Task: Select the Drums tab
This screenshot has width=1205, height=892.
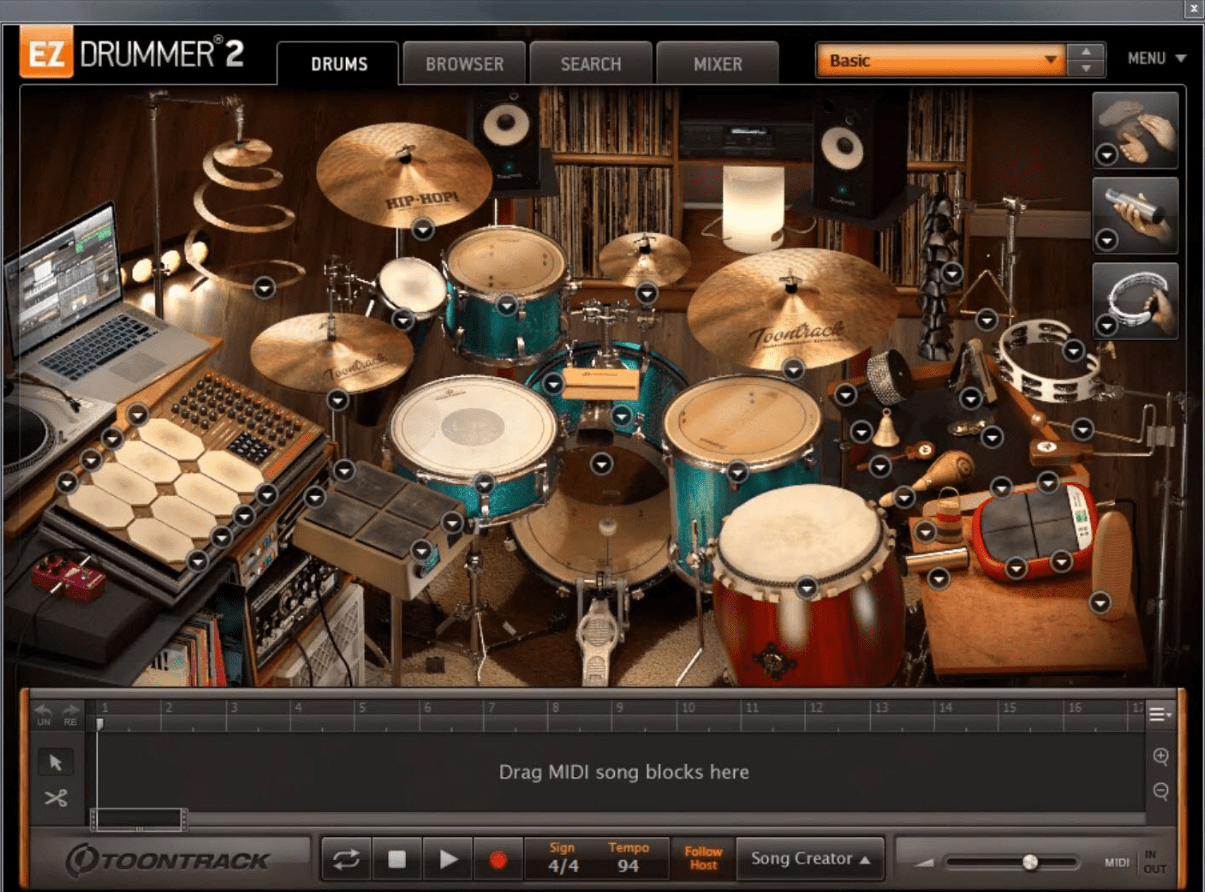Action: click(x=339, y=64)
